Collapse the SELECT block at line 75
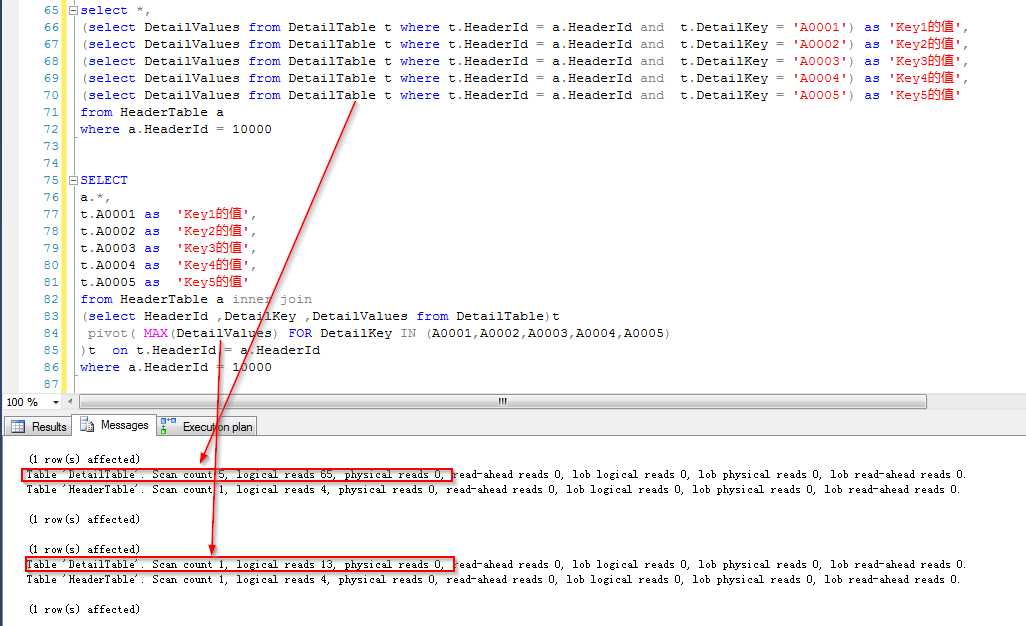The height and width of the screenshot is (626, 1026). 73,180
